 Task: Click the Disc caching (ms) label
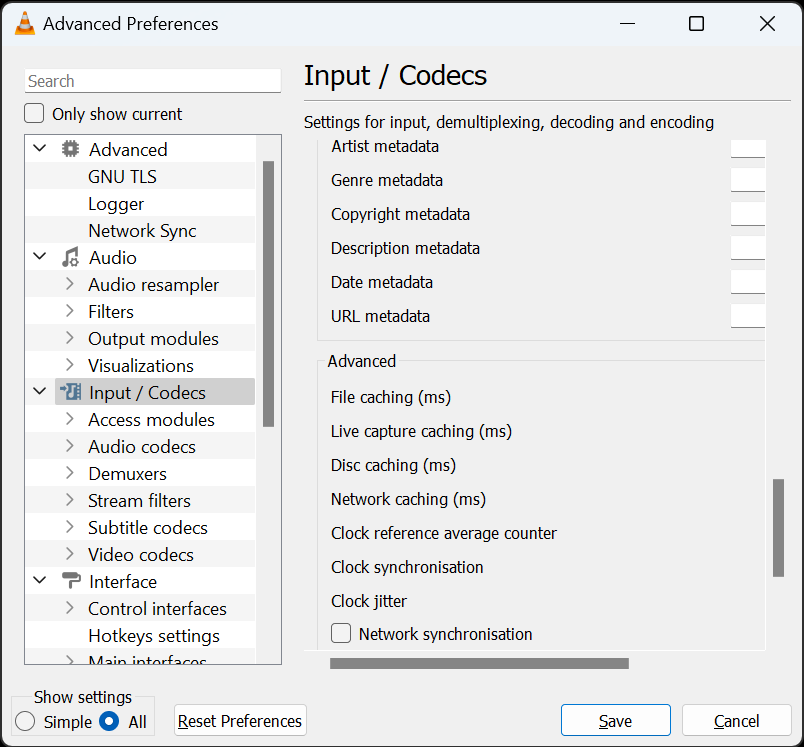click(393, 465)
